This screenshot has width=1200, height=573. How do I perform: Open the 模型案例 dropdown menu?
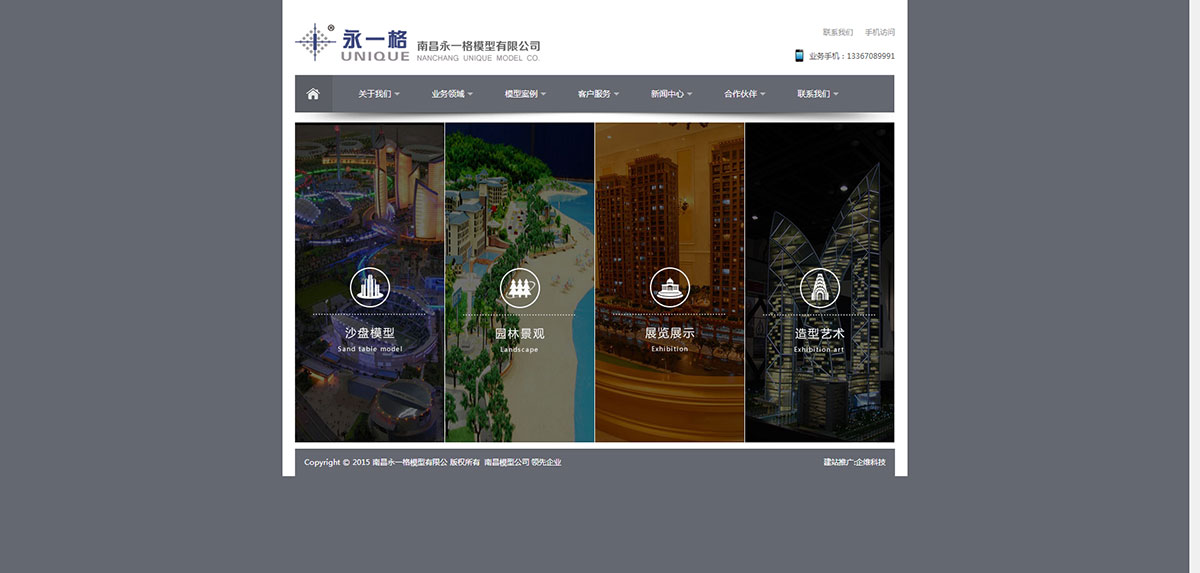[525, 94]
